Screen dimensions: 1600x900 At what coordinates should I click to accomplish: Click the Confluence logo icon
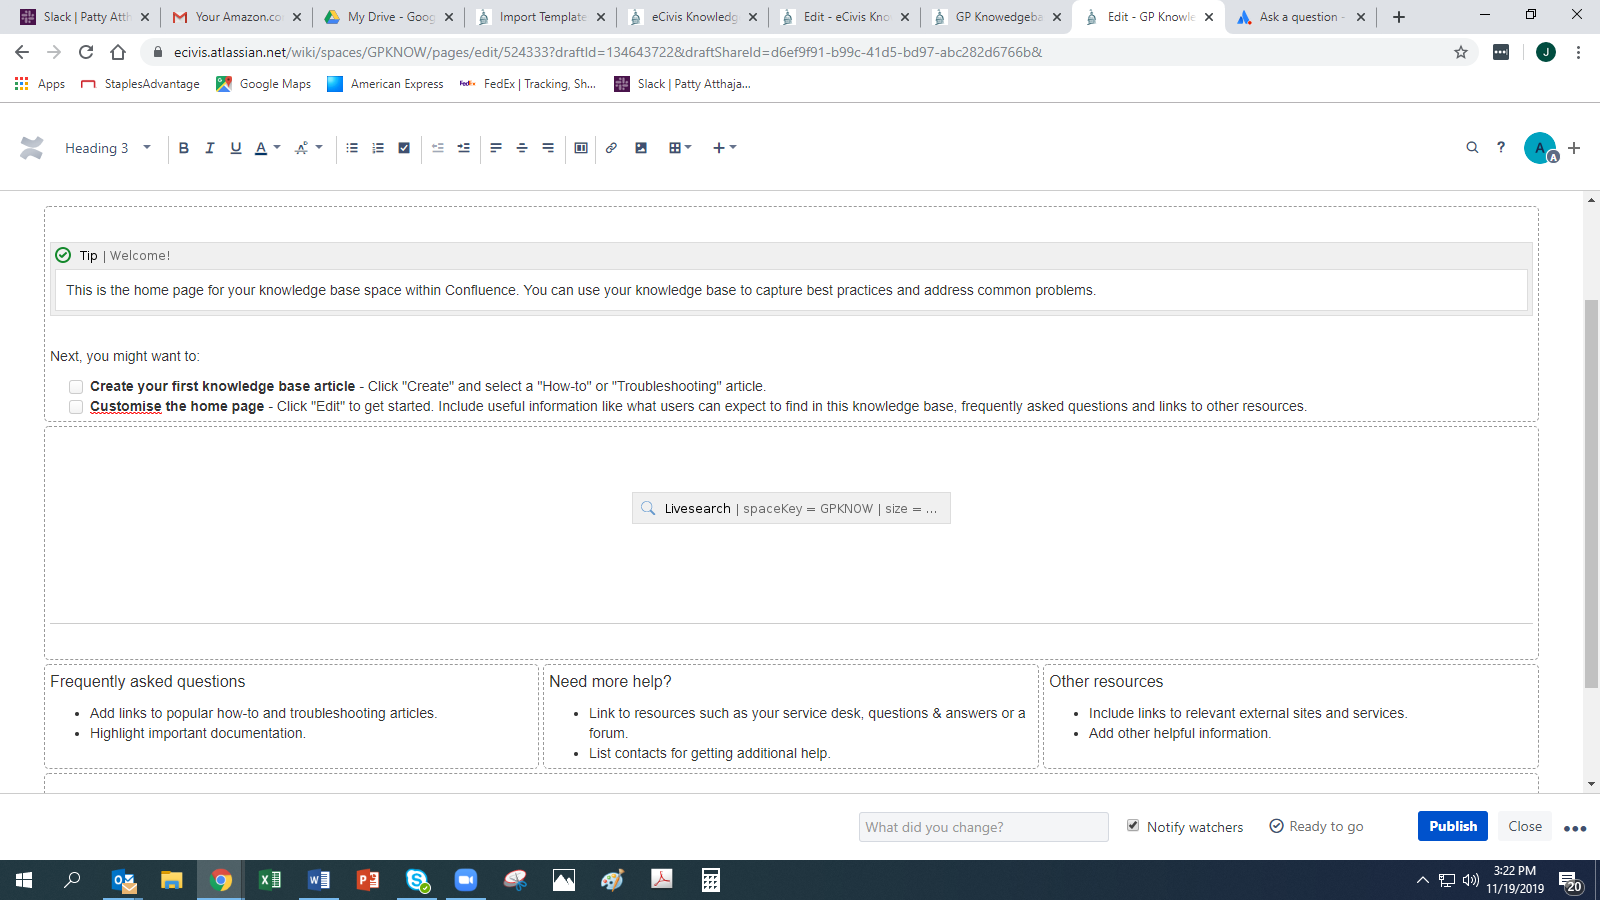(x=32, y=148)
